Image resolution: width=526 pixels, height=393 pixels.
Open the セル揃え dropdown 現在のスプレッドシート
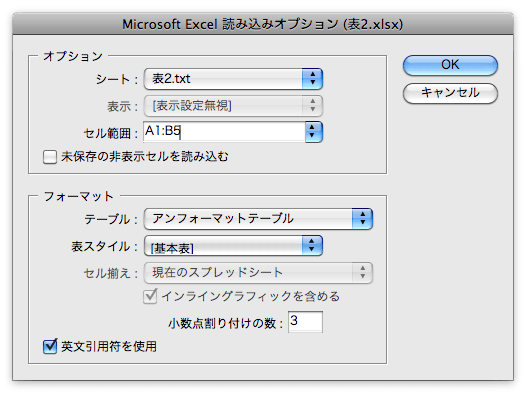(258, 273)
